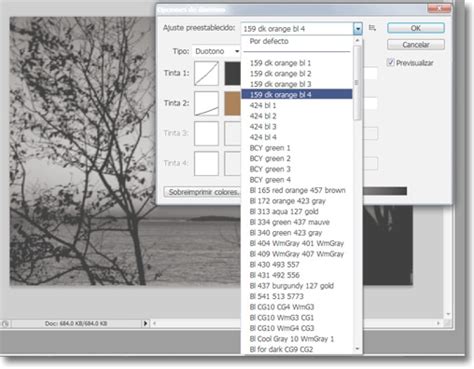Expand the Ajuste preestablecido dropdown arrow
The width and height of the screenshot is (474, 369).
tap(358, 29)
